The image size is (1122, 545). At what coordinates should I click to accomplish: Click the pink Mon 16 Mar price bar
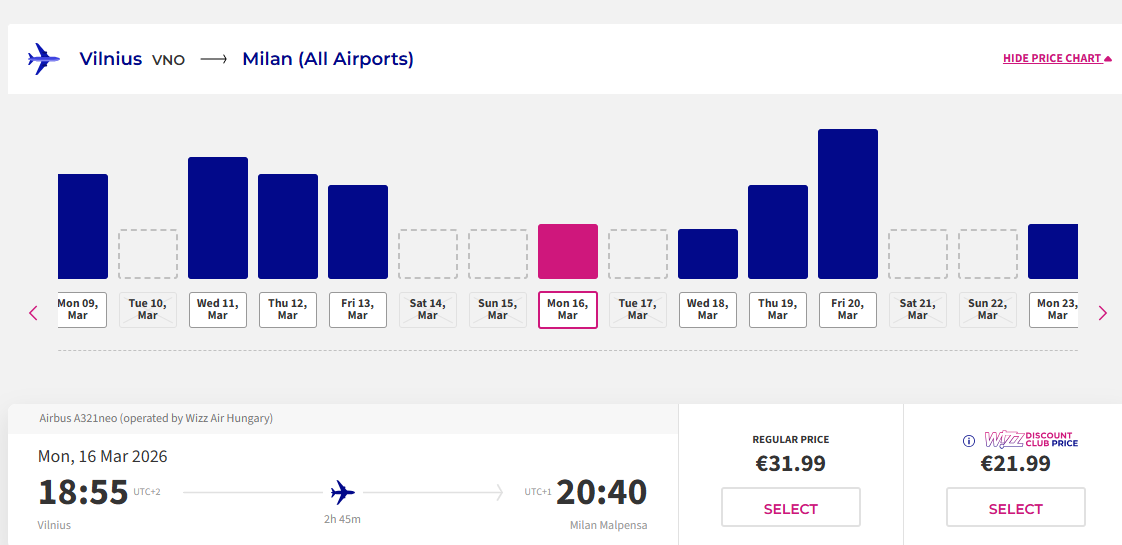[x=568, y=251]
